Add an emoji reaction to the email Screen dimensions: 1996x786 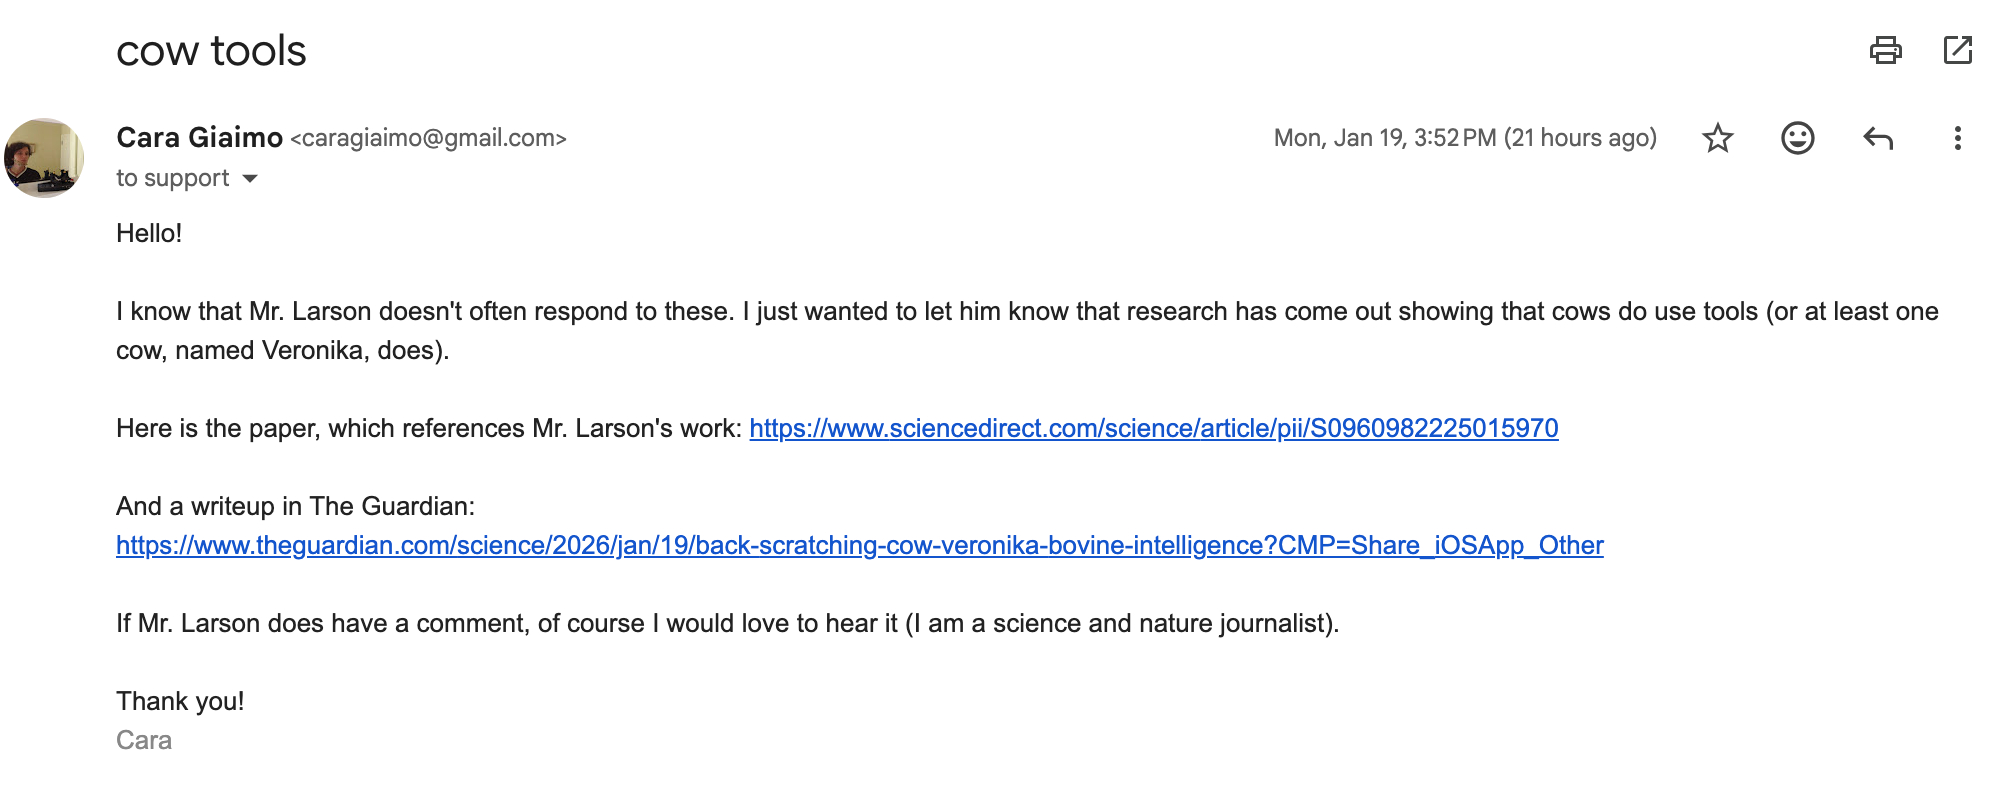coord(1797,138)
